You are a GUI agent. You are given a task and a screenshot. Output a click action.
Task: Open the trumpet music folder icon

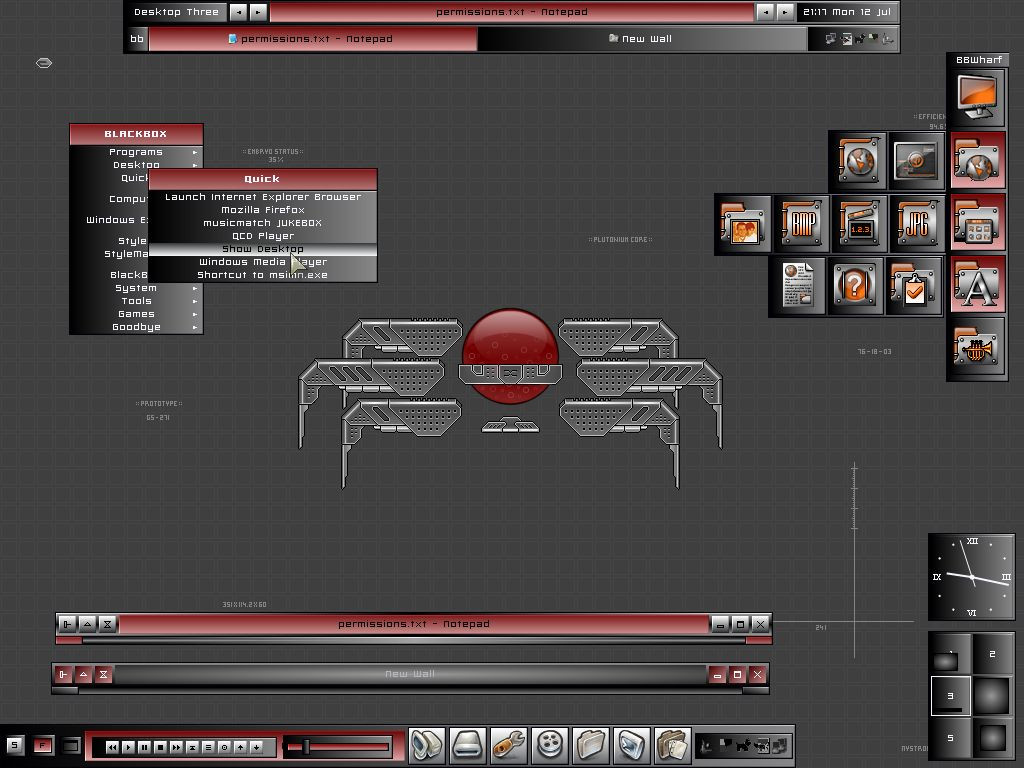click(977, 348)
